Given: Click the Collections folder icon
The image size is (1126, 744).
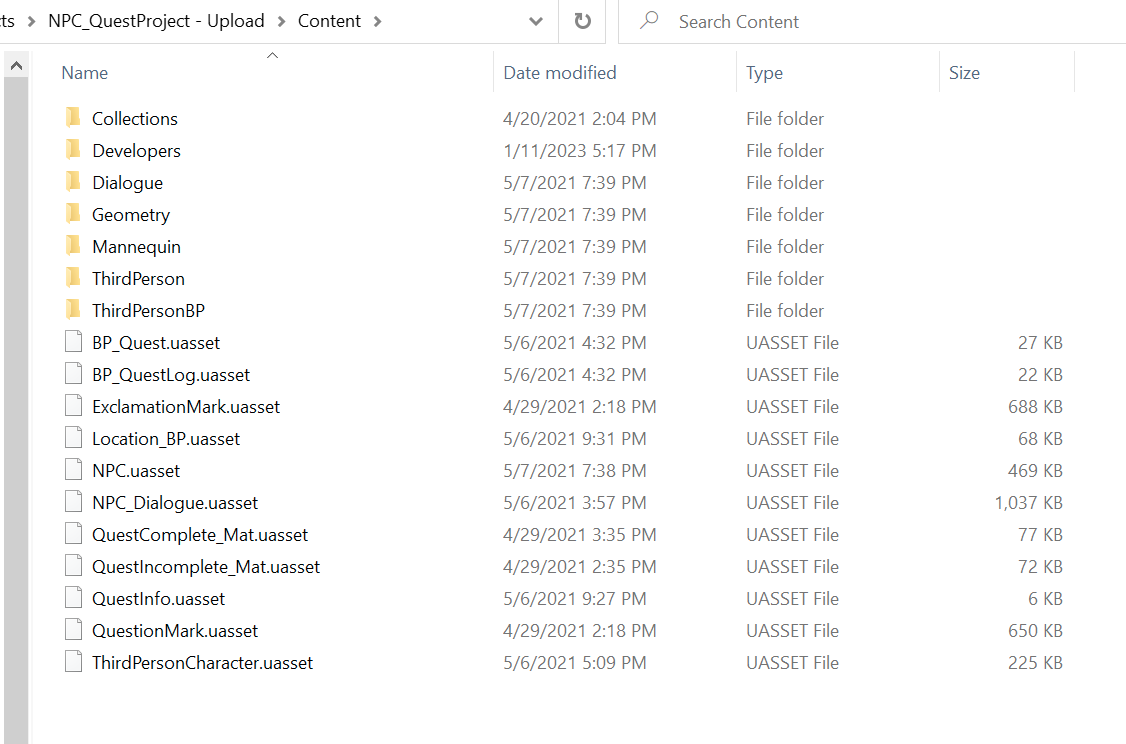Looking at the screenshot, I should (x=72, y=118).
